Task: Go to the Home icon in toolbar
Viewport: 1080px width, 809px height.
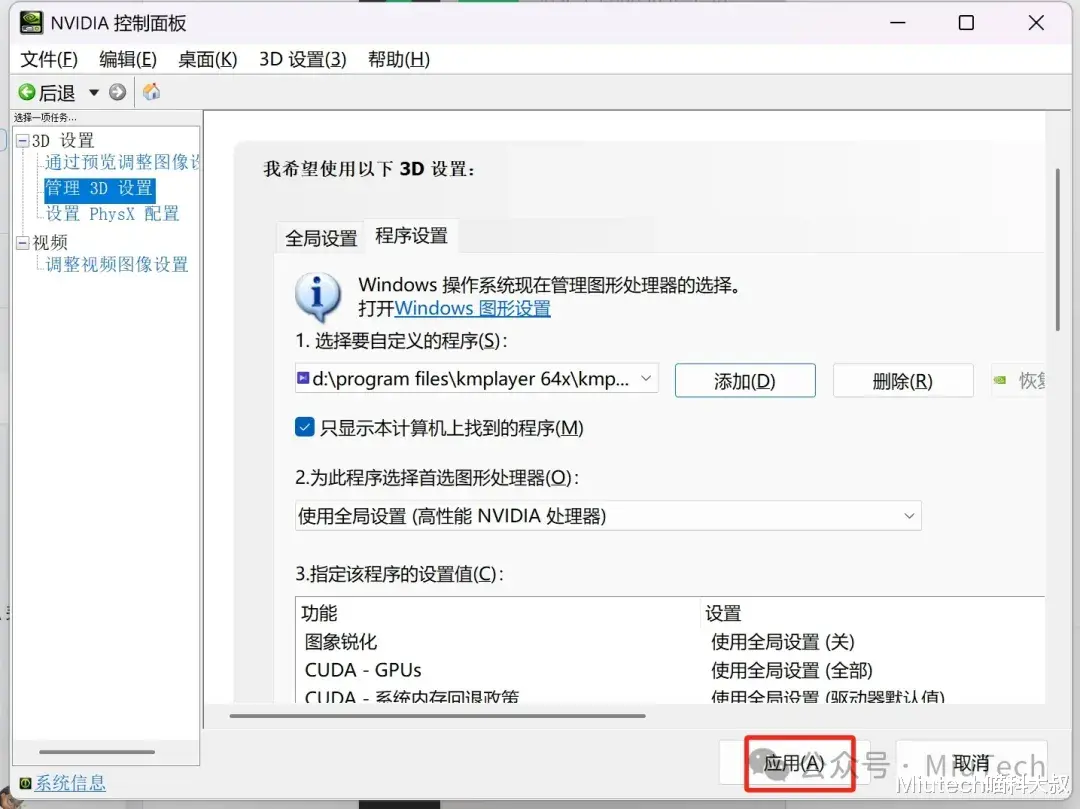Action: pos(152,92)
